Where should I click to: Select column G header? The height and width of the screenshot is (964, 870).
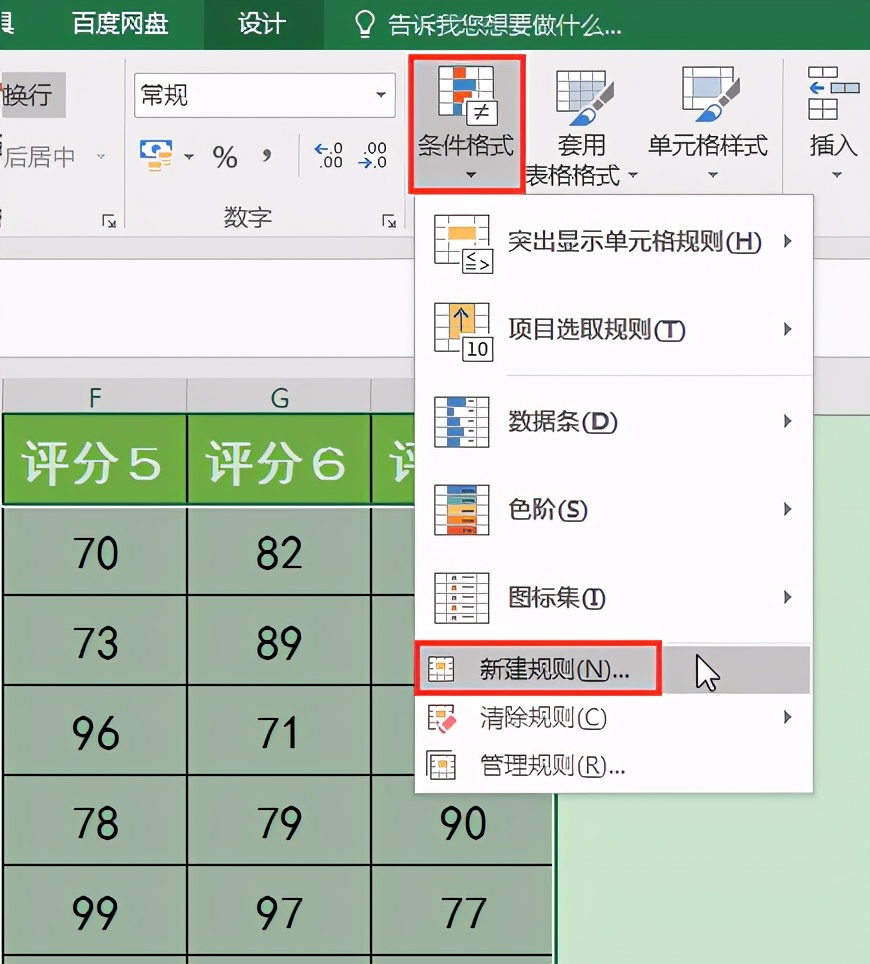[279, 397]
